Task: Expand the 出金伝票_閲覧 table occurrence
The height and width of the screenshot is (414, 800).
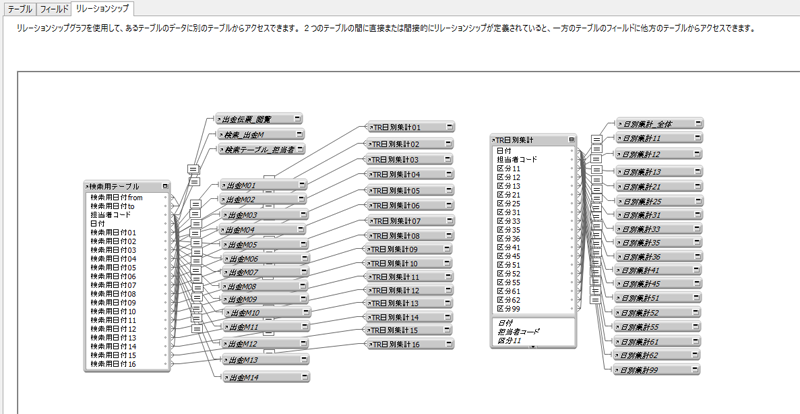Action: tap(297, 118)
